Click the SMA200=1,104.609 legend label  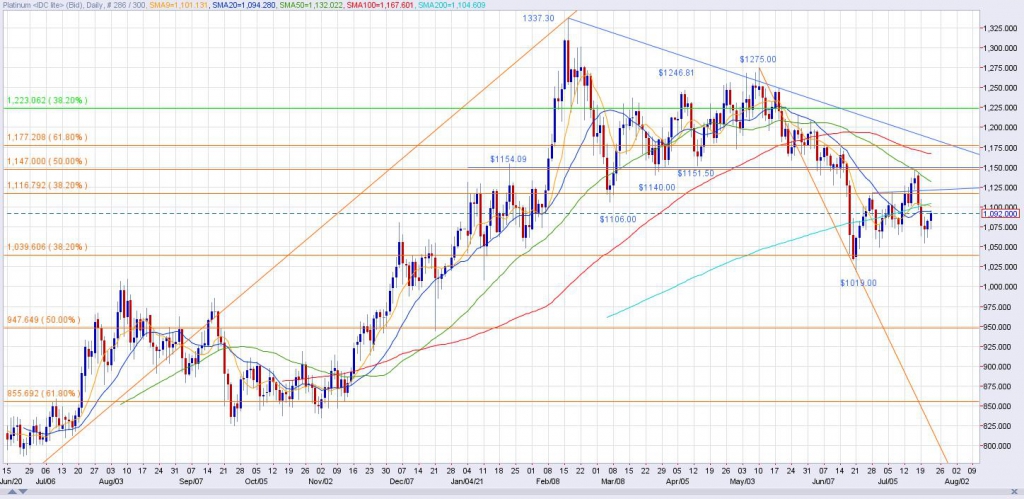tap(451, 5)
